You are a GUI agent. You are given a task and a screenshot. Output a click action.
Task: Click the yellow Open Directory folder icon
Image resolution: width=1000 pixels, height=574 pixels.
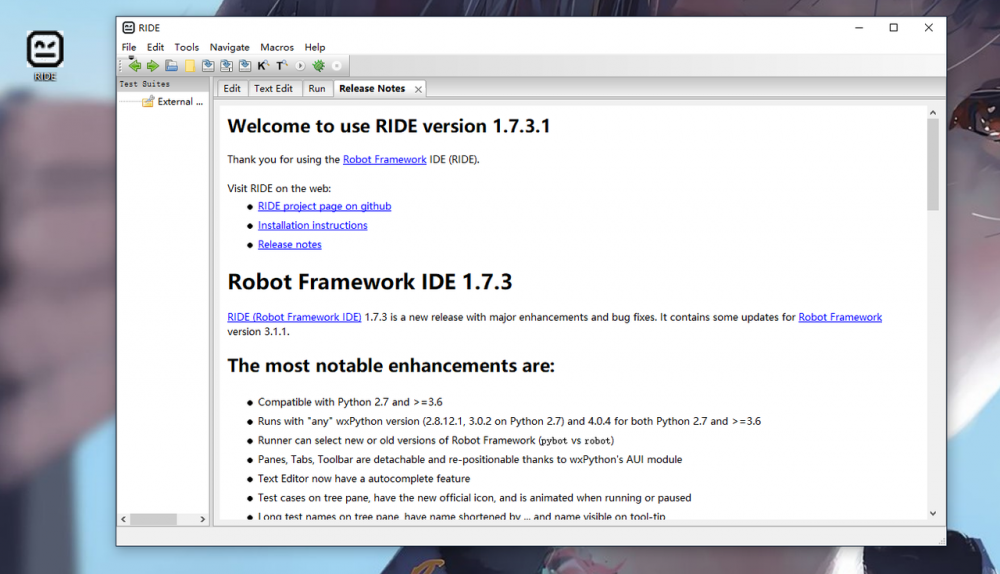pyautogui.click(x=190, y=66)
